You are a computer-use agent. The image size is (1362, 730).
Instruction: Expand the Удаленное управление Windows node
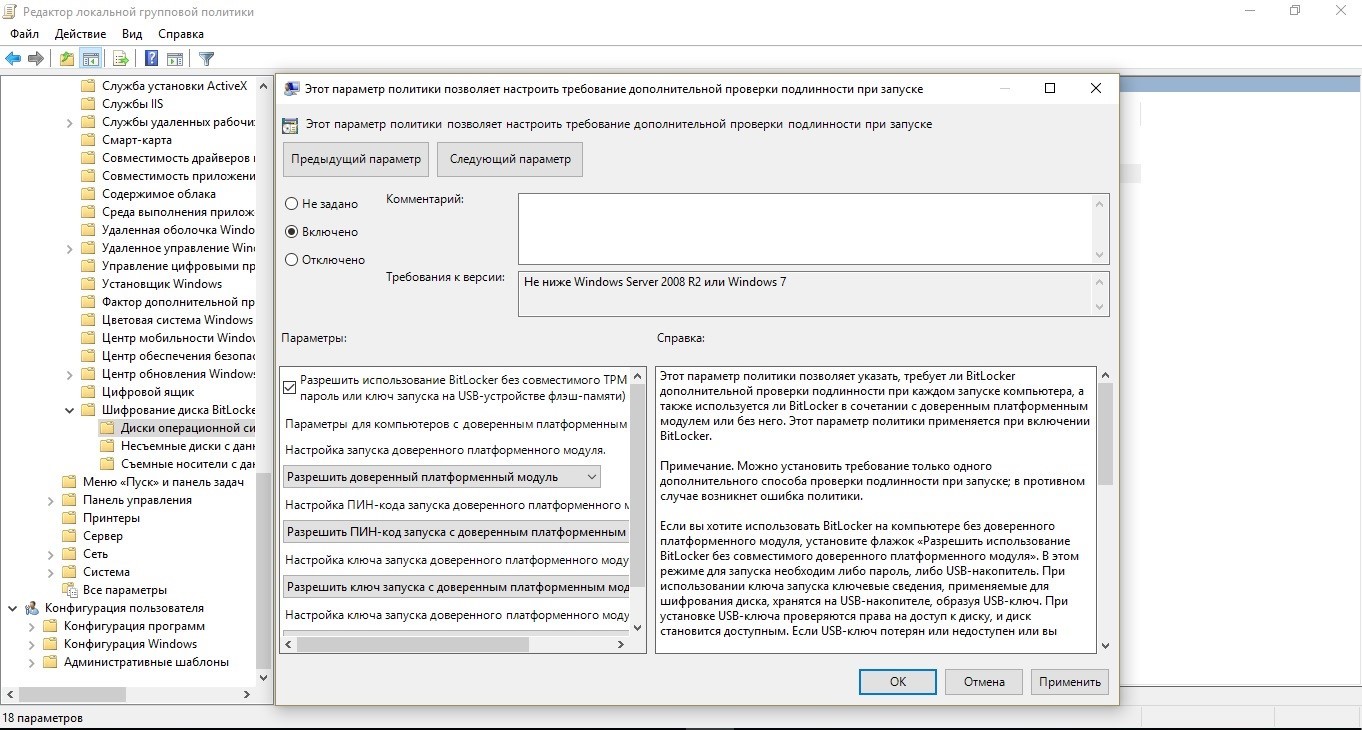pos(69,248)
